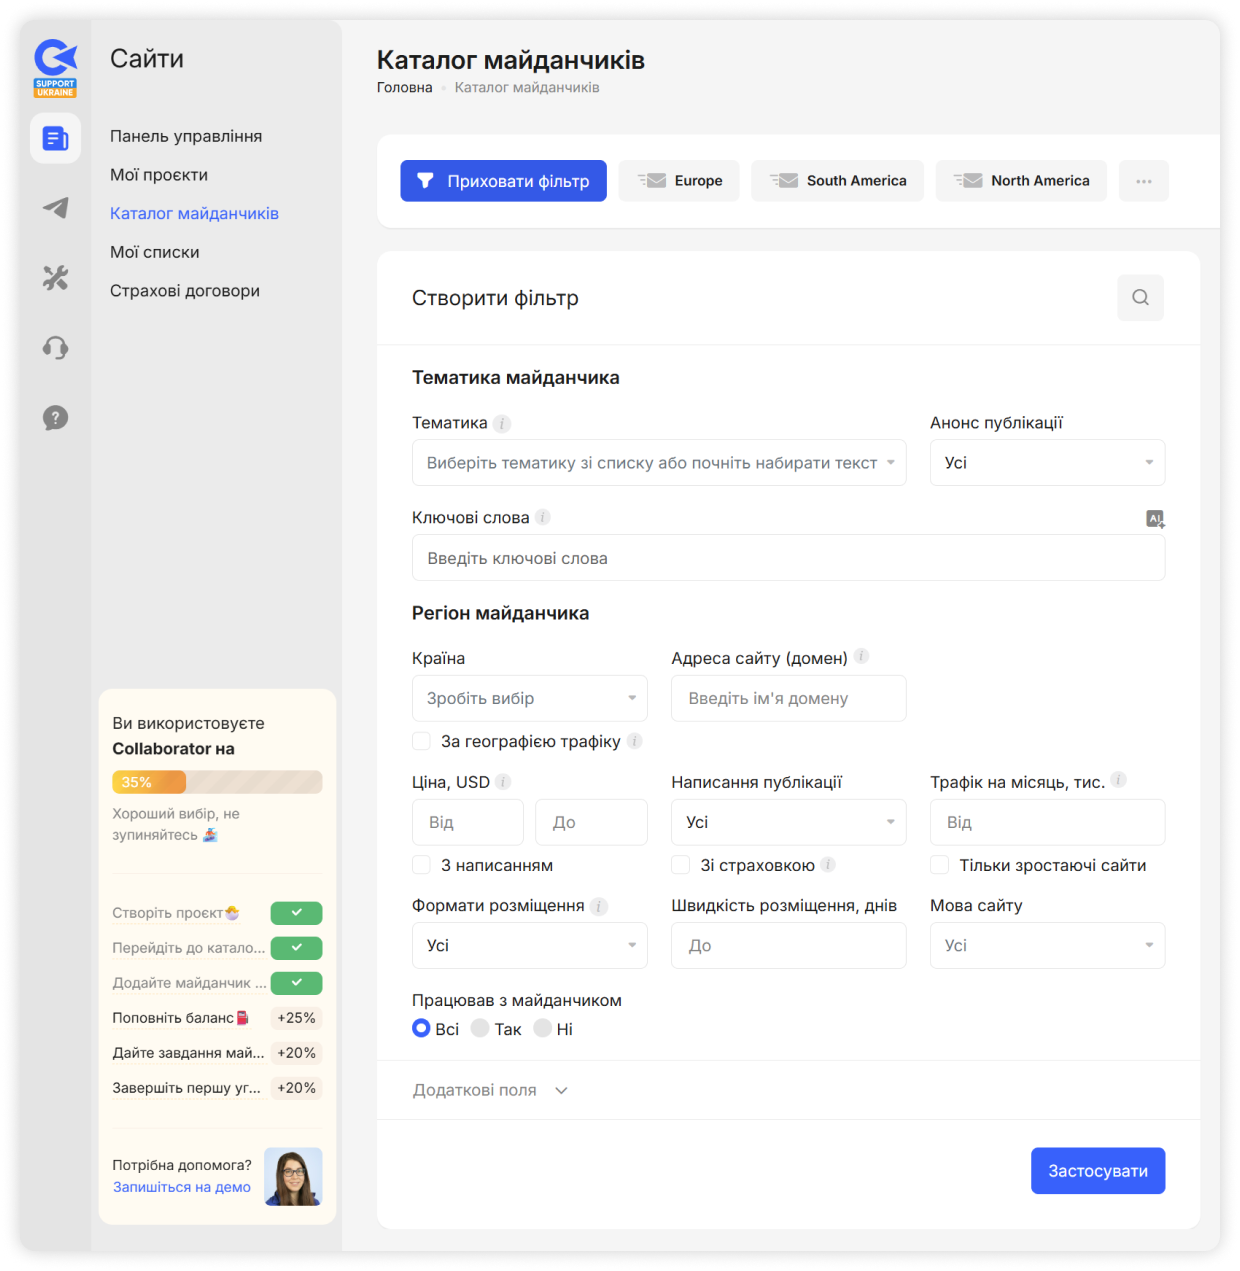Open the tools wrench icon section
The image size is (1240, 1271).
[55, 278]
